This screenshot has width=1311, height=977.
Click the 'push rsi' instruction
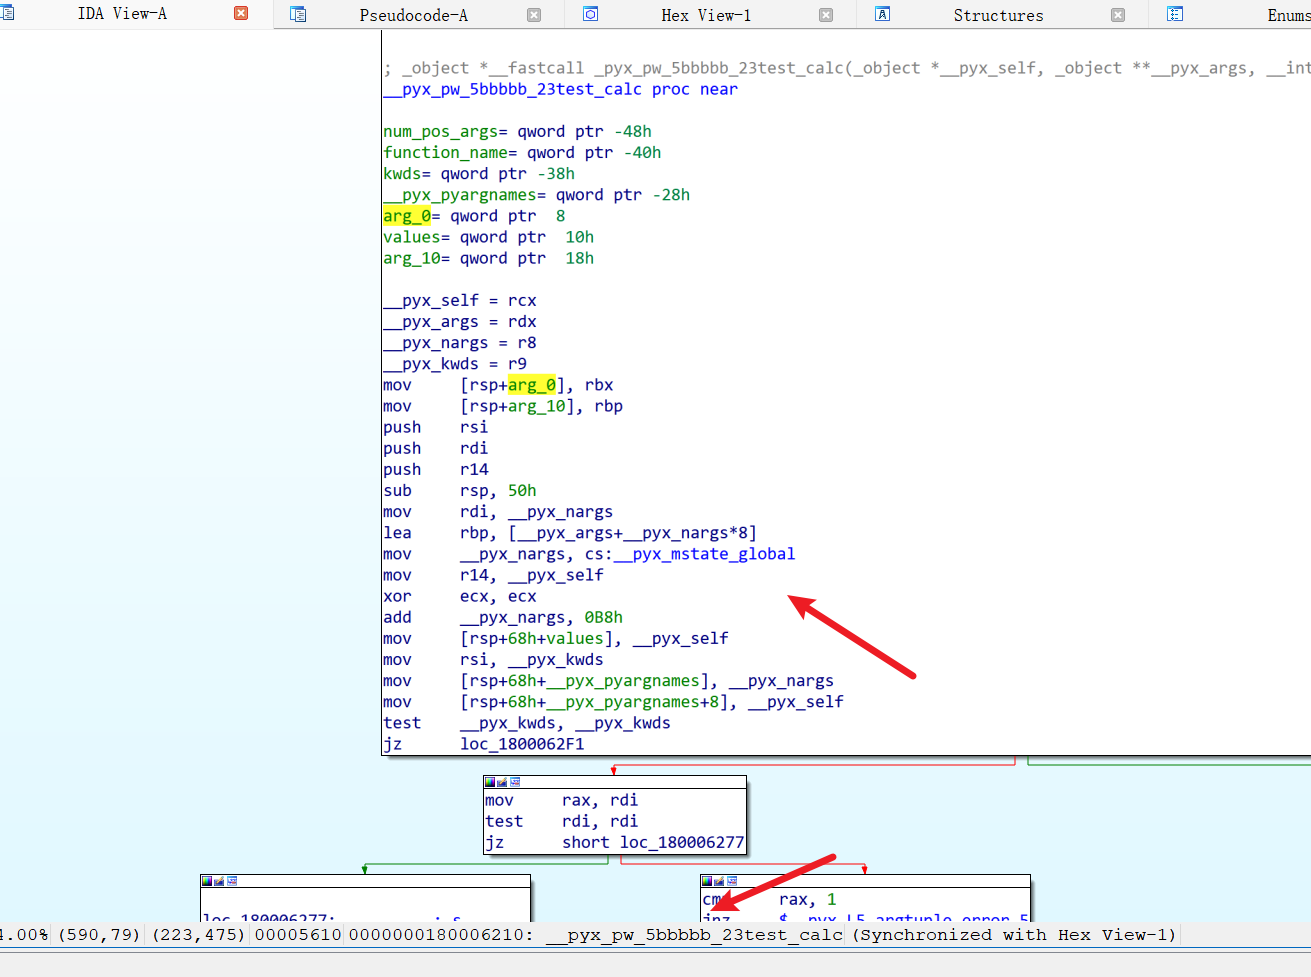[436, 427]
